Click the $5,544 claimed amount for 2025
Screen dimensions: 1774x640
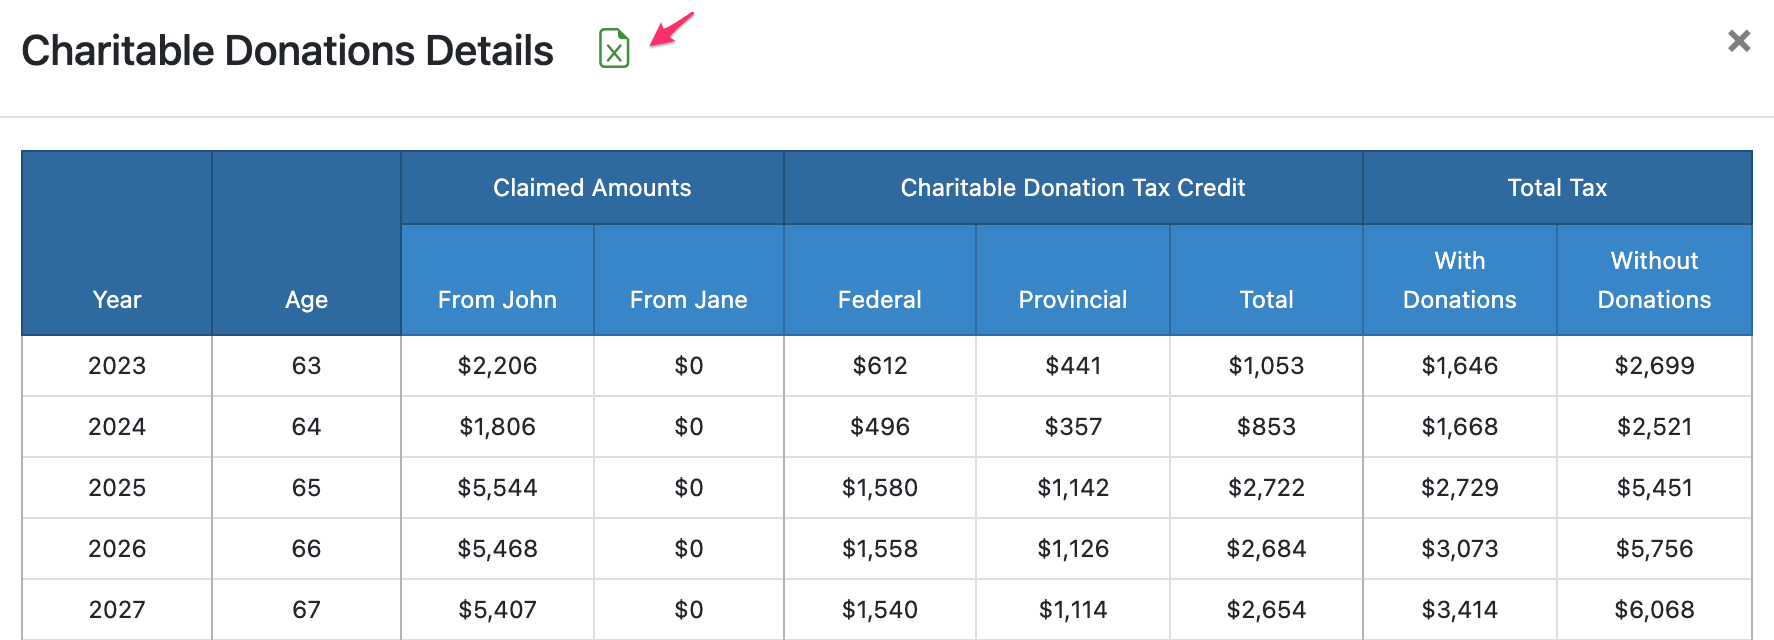[x=497, y=488]
